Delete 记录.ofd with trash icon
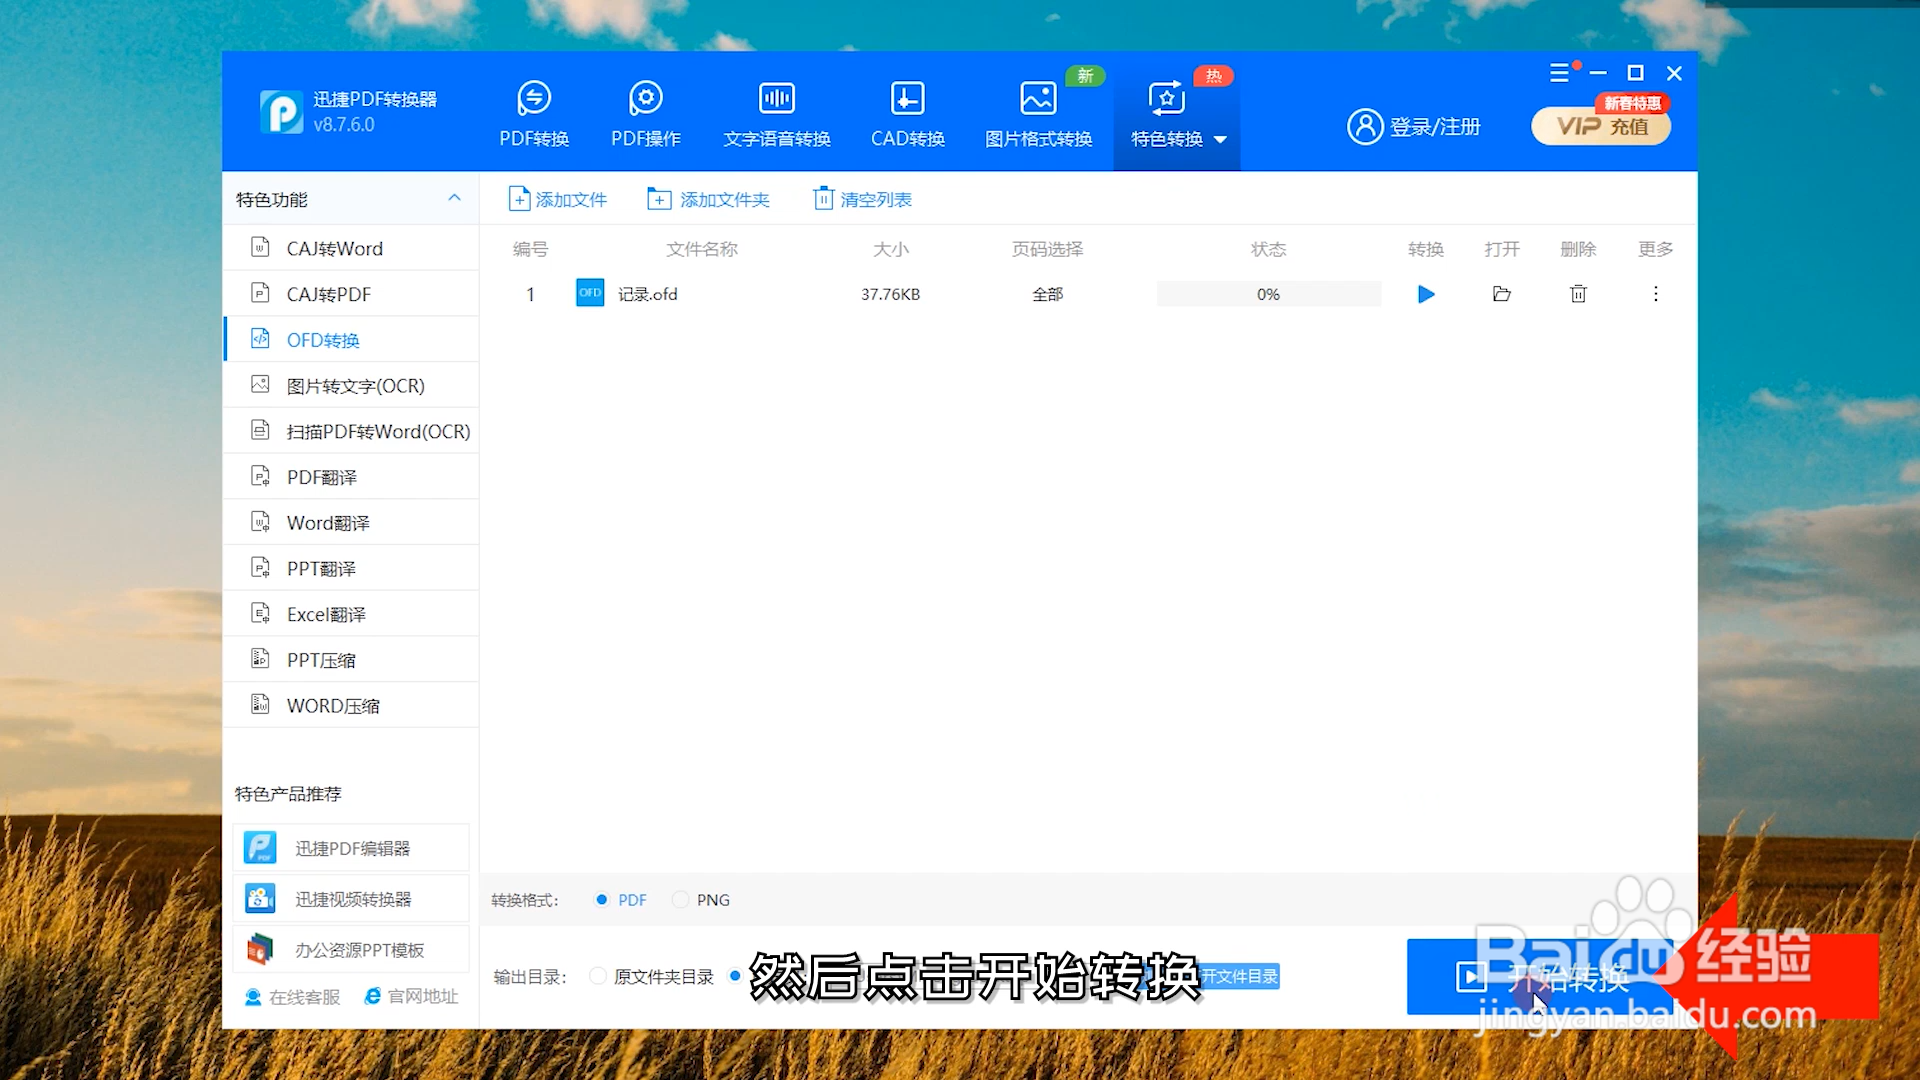 pyautogui.click(x=1578, y=294)
